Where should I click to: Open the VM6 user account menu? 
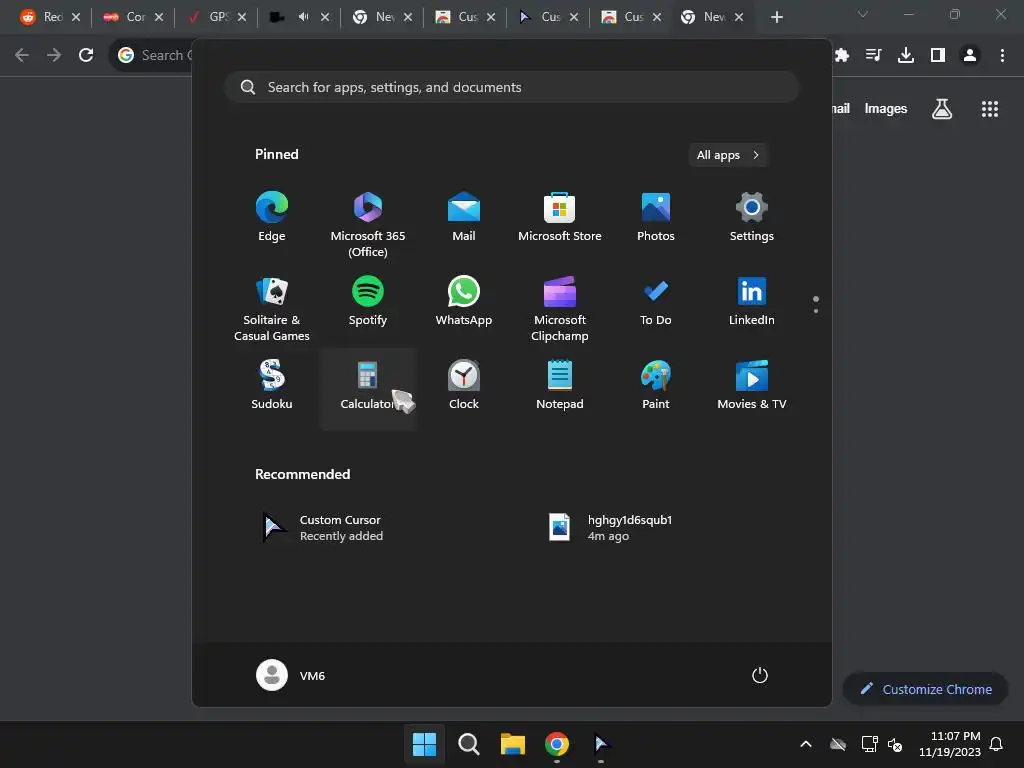point(291,675)
